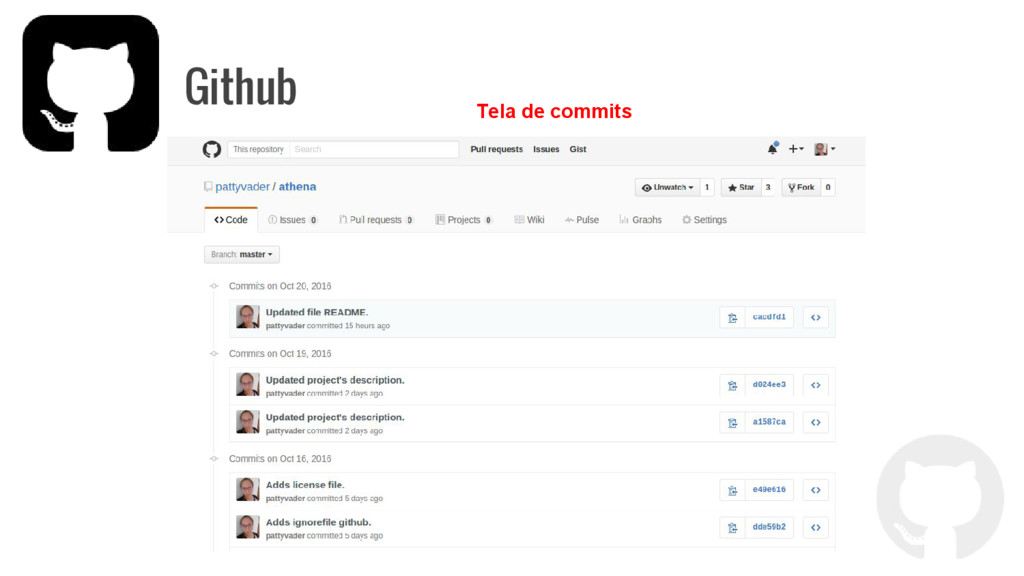Screen dimensions: 1024x576
Task: Switch to the Projects tab
Action: (x=464, y=220)
